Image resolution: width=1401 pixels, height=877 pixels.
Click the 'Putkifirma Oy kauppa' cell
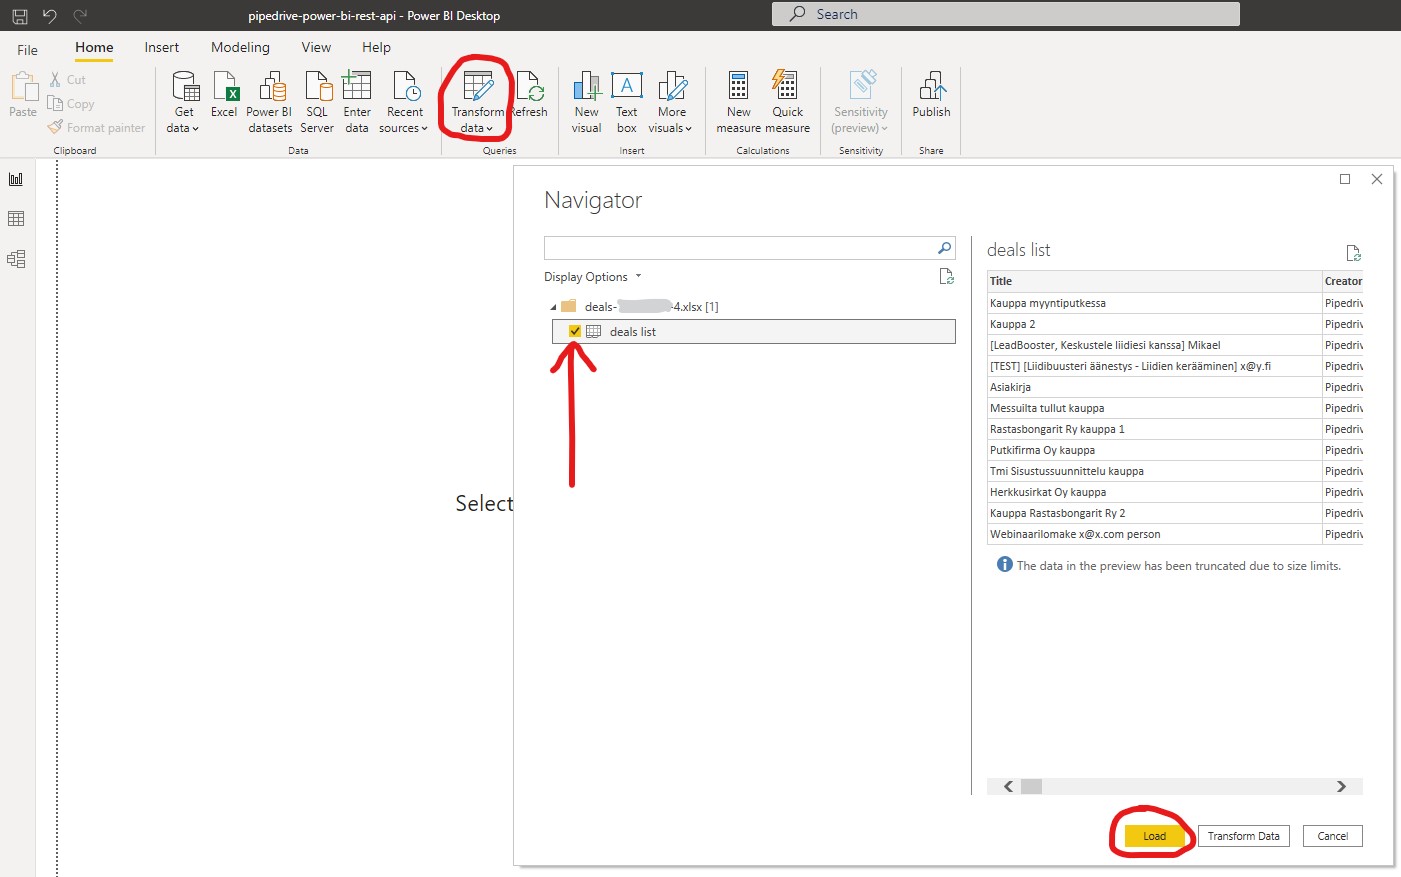click(1155, 450)
